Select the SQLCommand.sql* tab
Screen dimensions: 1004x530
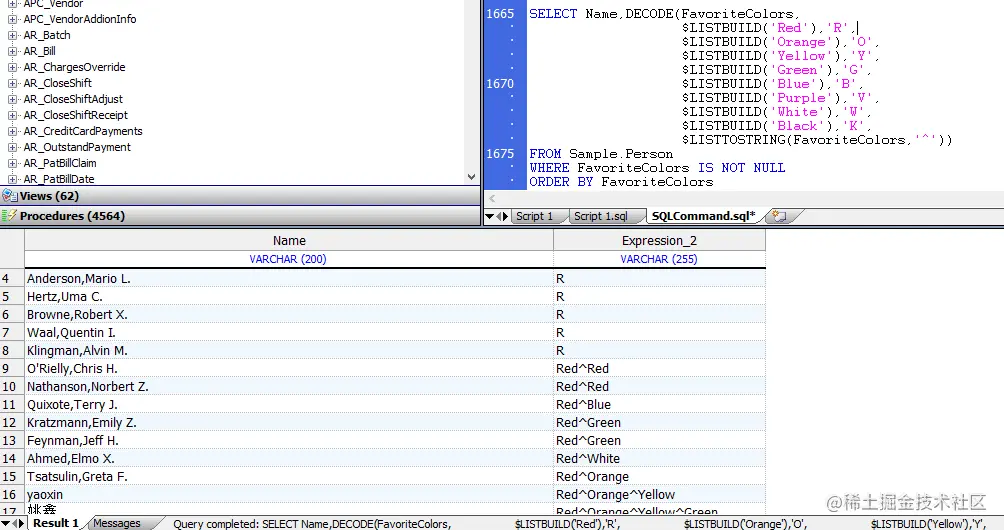(x=703, y=216)
